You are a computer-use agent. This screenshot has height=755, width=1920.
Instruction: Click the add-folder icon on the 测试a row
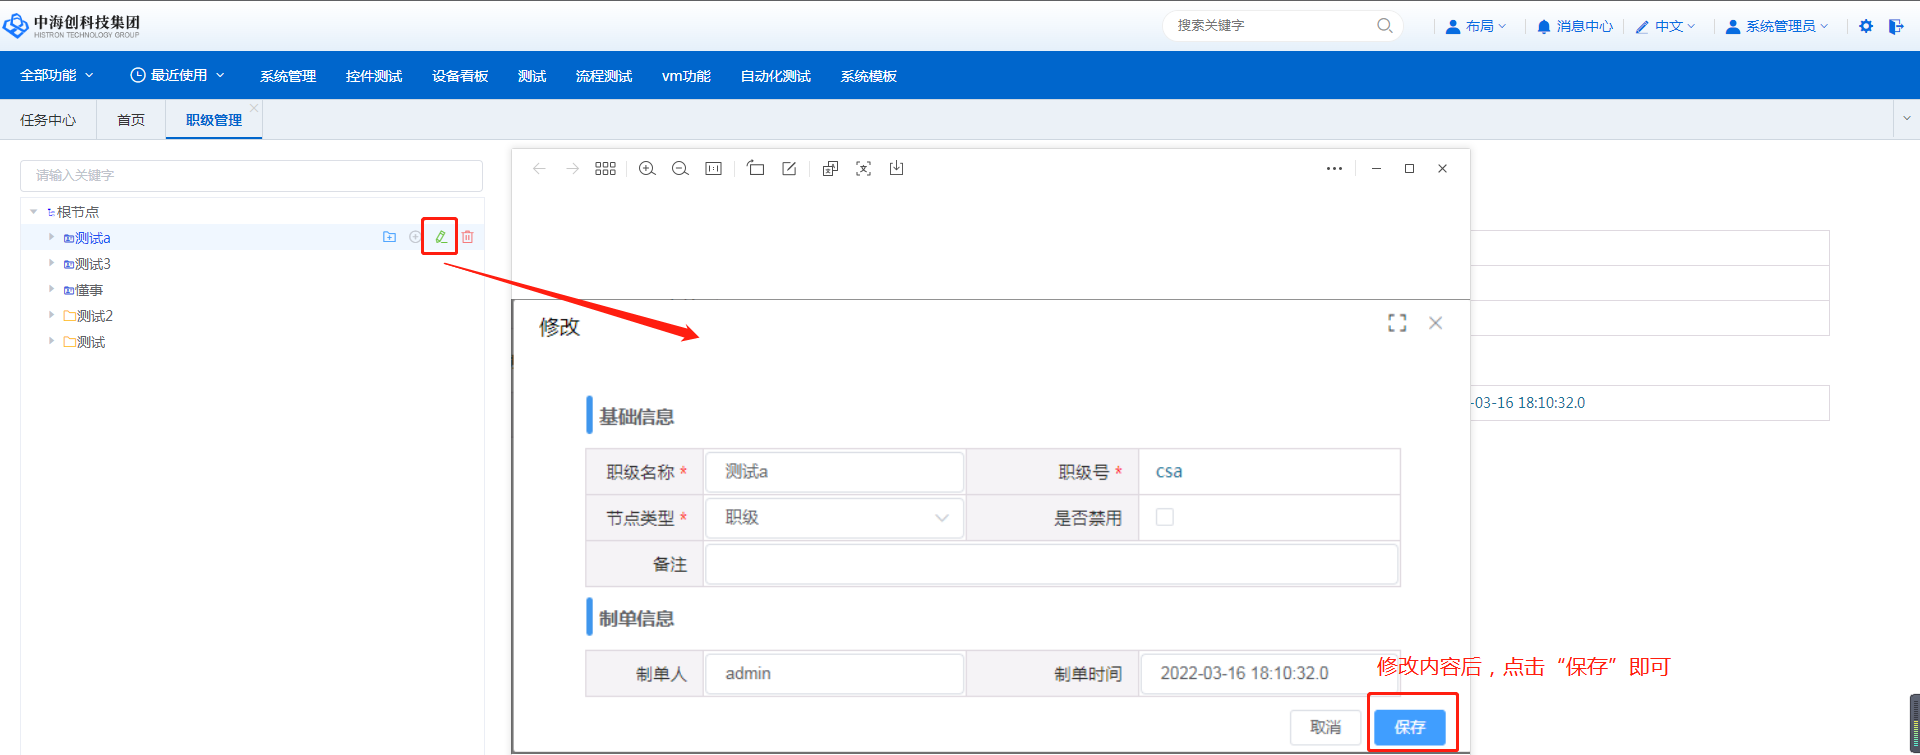[389, 237]
